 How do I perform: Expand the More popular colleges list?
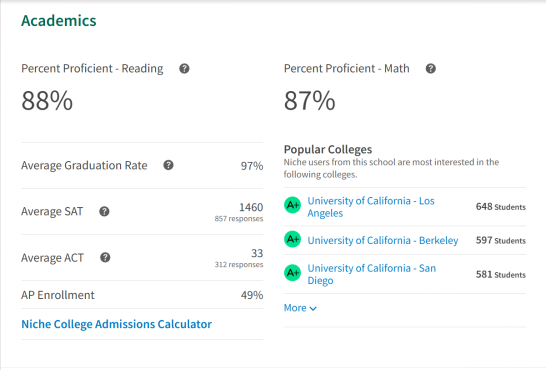tap(300, 308)
